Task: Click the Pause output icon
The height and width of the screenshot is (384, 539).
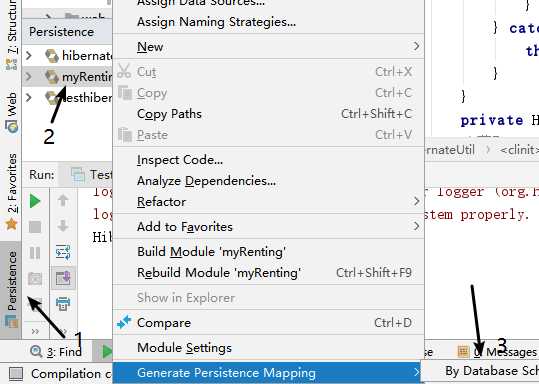Action: click(x=35, y=253)
